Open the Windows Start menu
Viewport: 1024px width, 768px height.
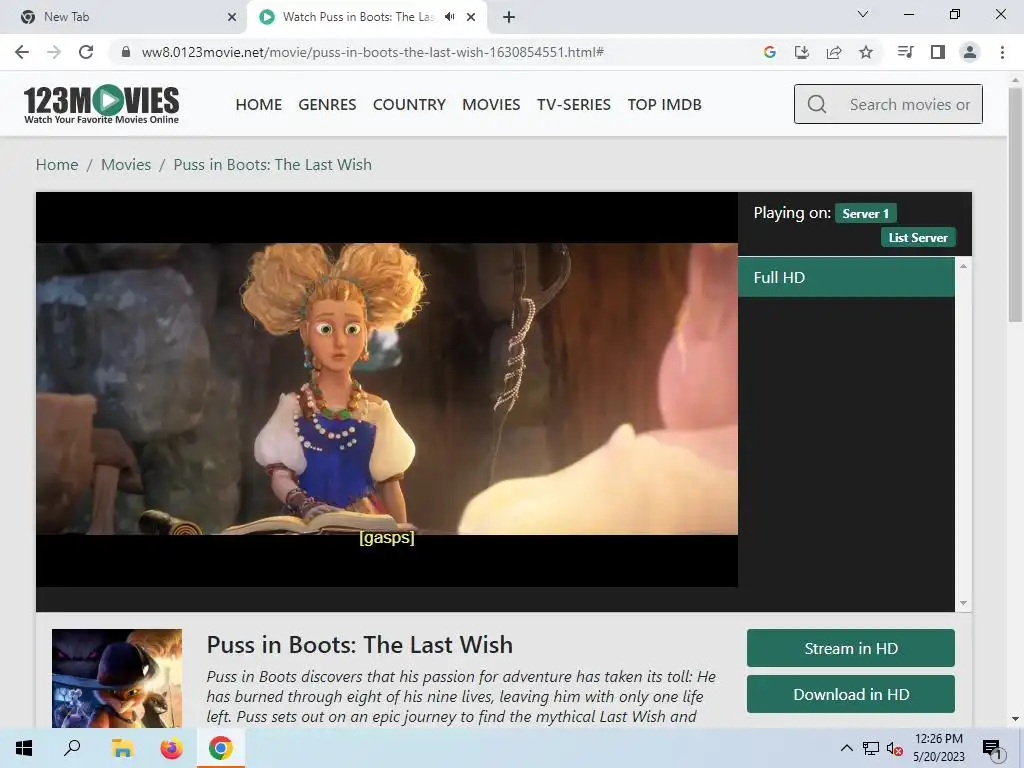(x=24, y=748)
